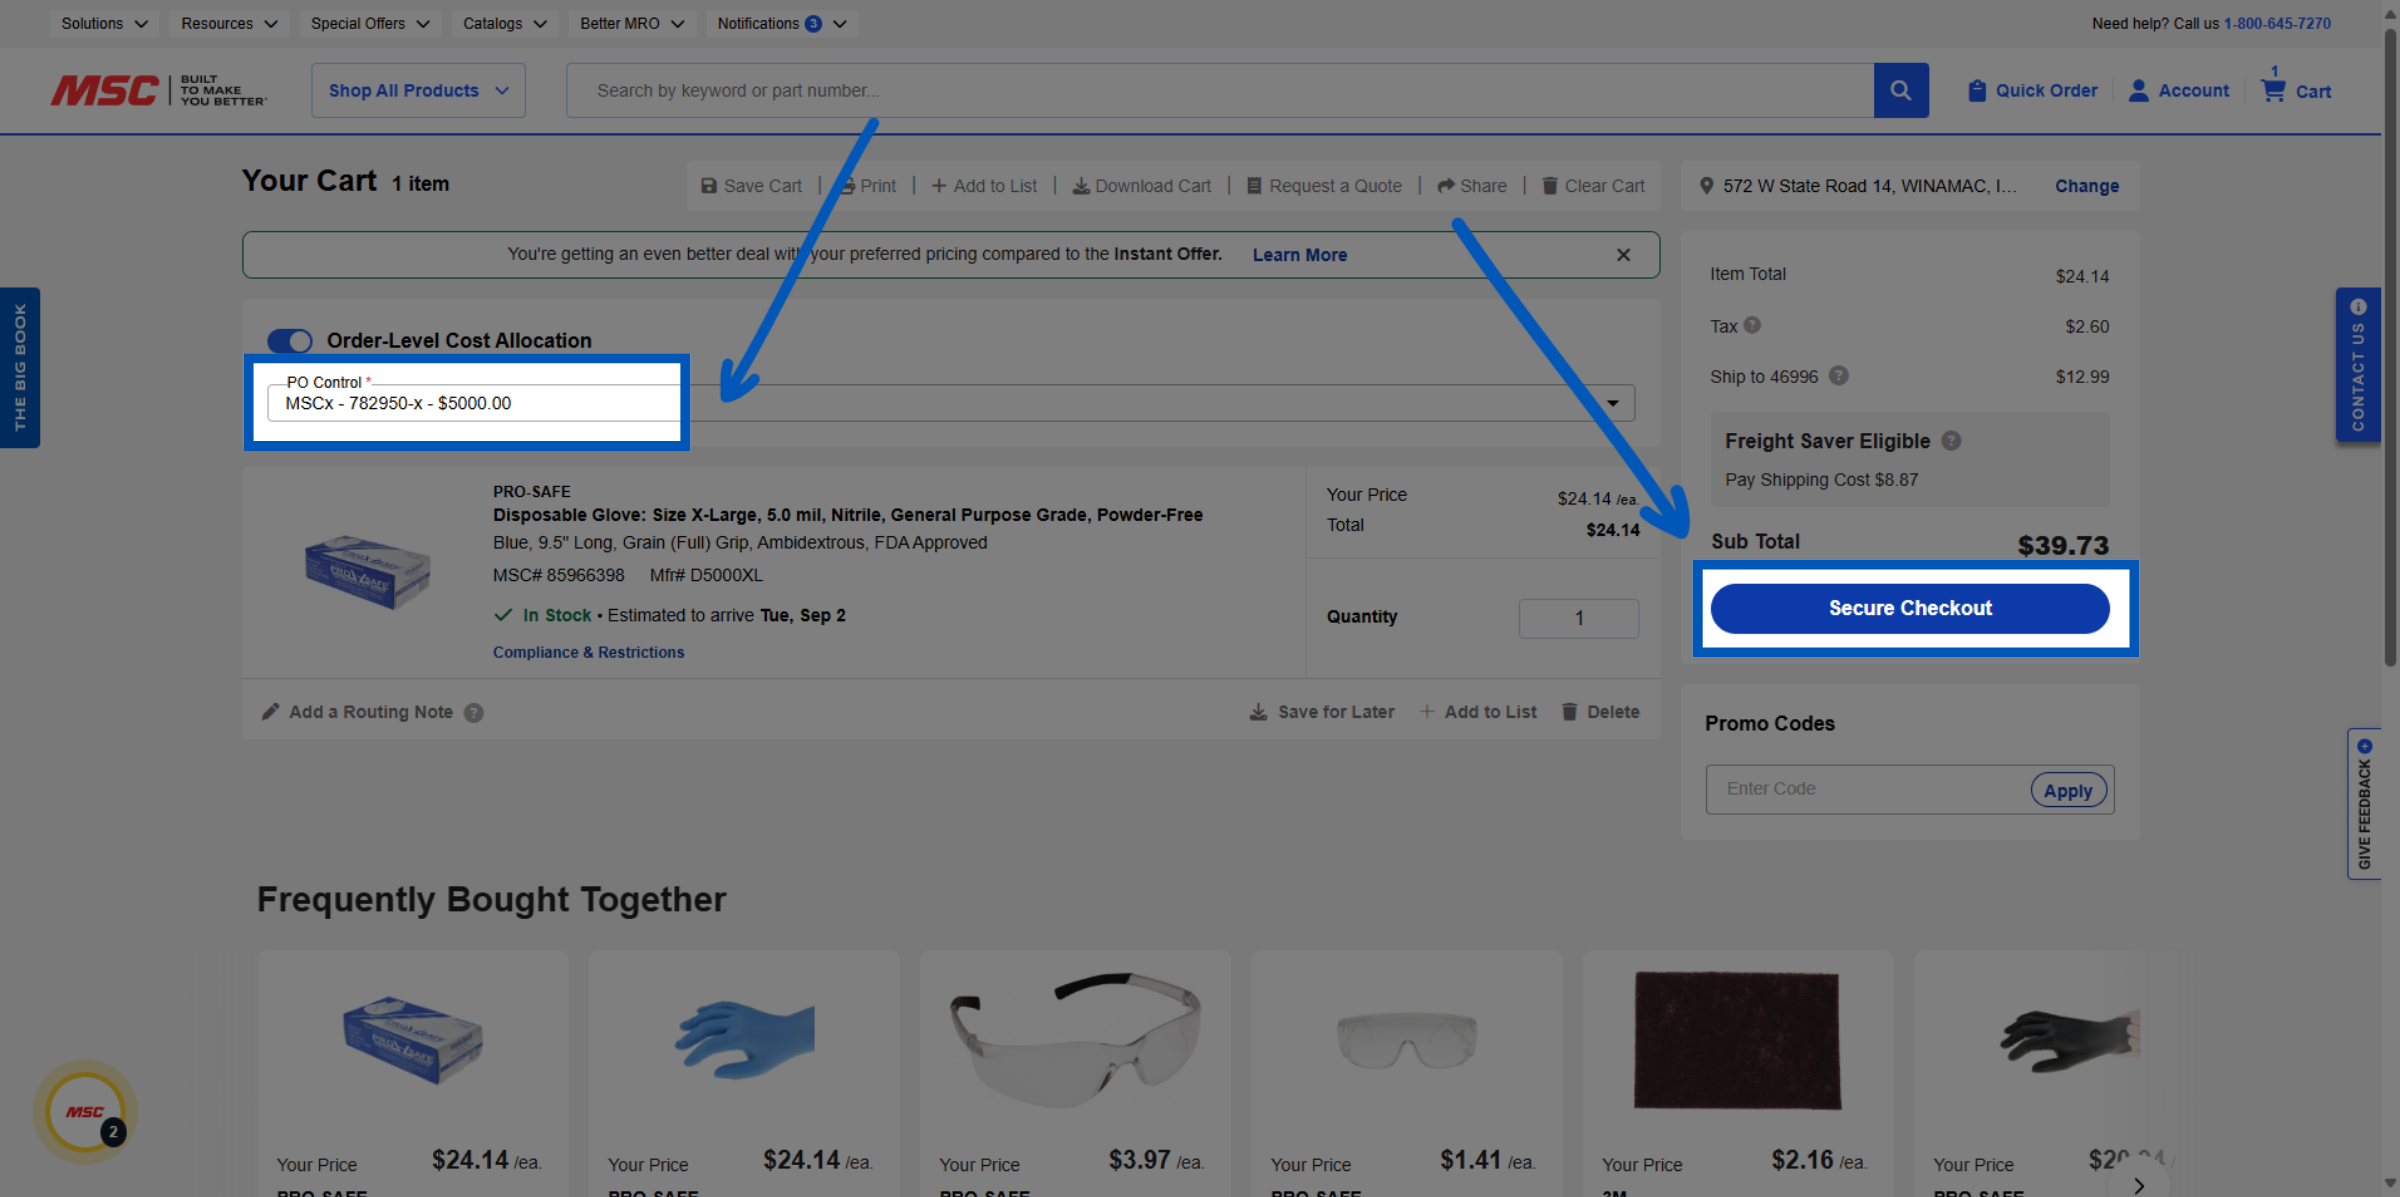Open Compliance & Restrictions link
2400x1197 pixels.
coord(588,652)
